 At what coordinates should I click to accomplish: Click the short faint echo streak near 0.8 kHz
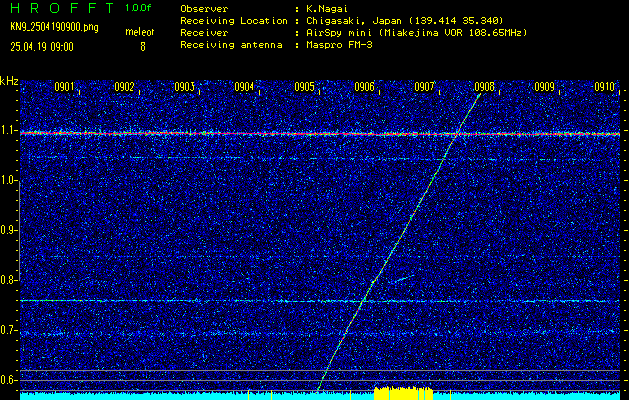[402, 278]
